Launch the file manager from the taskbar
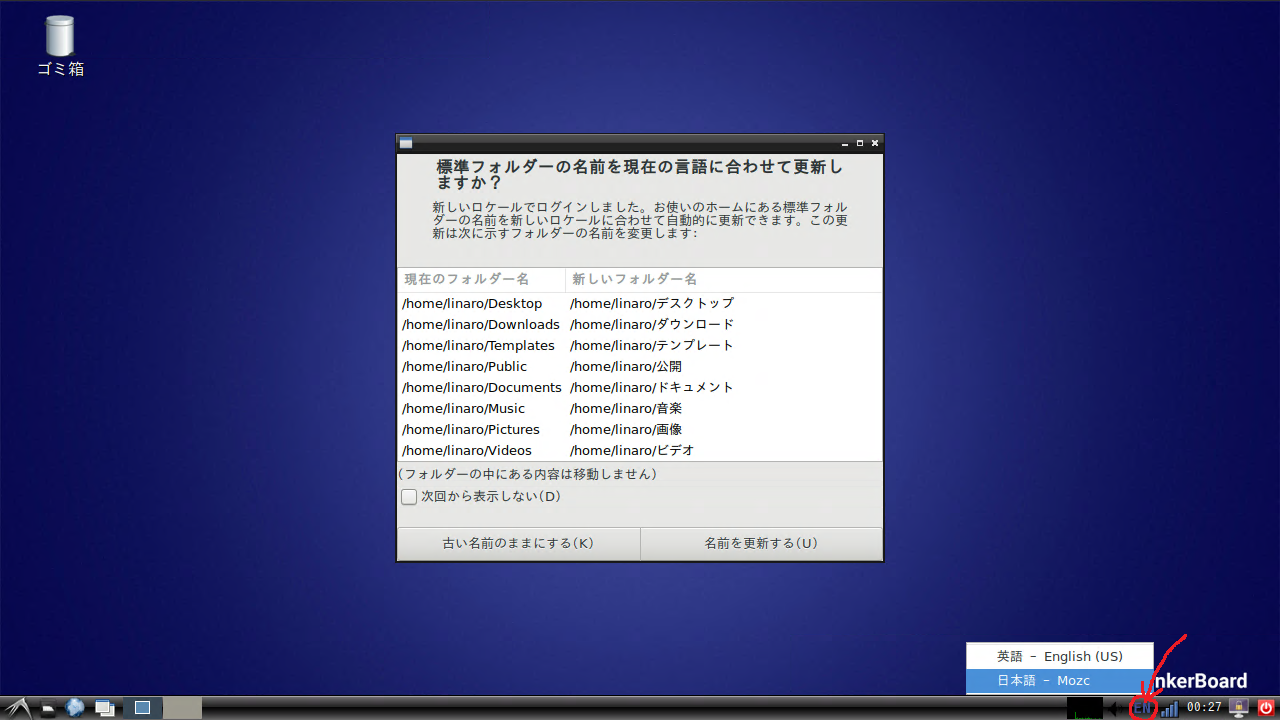The height and width of the screenshot is (720, 1280). [x=48, y=710]
